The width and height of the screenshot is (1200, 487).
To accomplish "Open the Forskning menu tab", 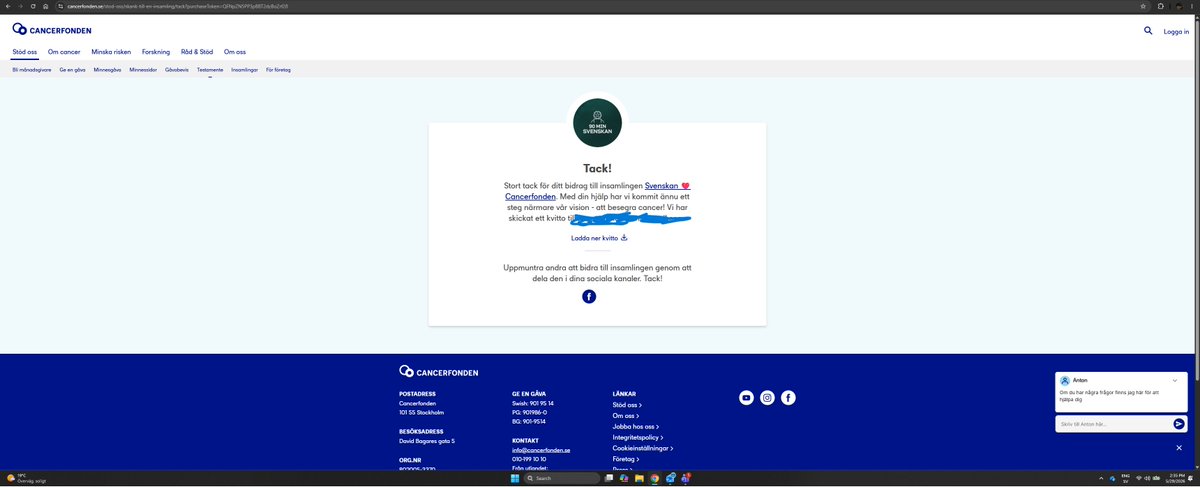I will click(157, 51).
